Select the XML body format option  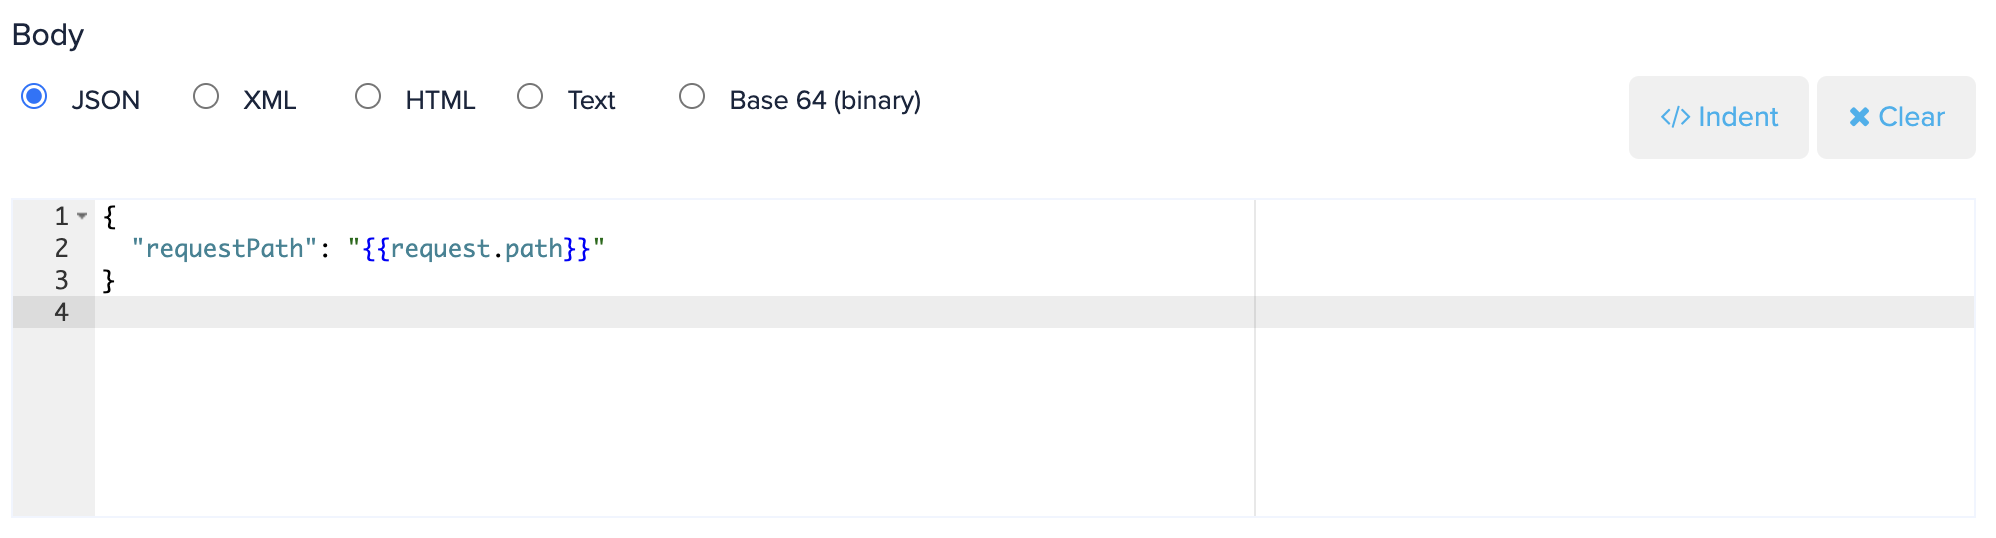(x=206, y=97)
